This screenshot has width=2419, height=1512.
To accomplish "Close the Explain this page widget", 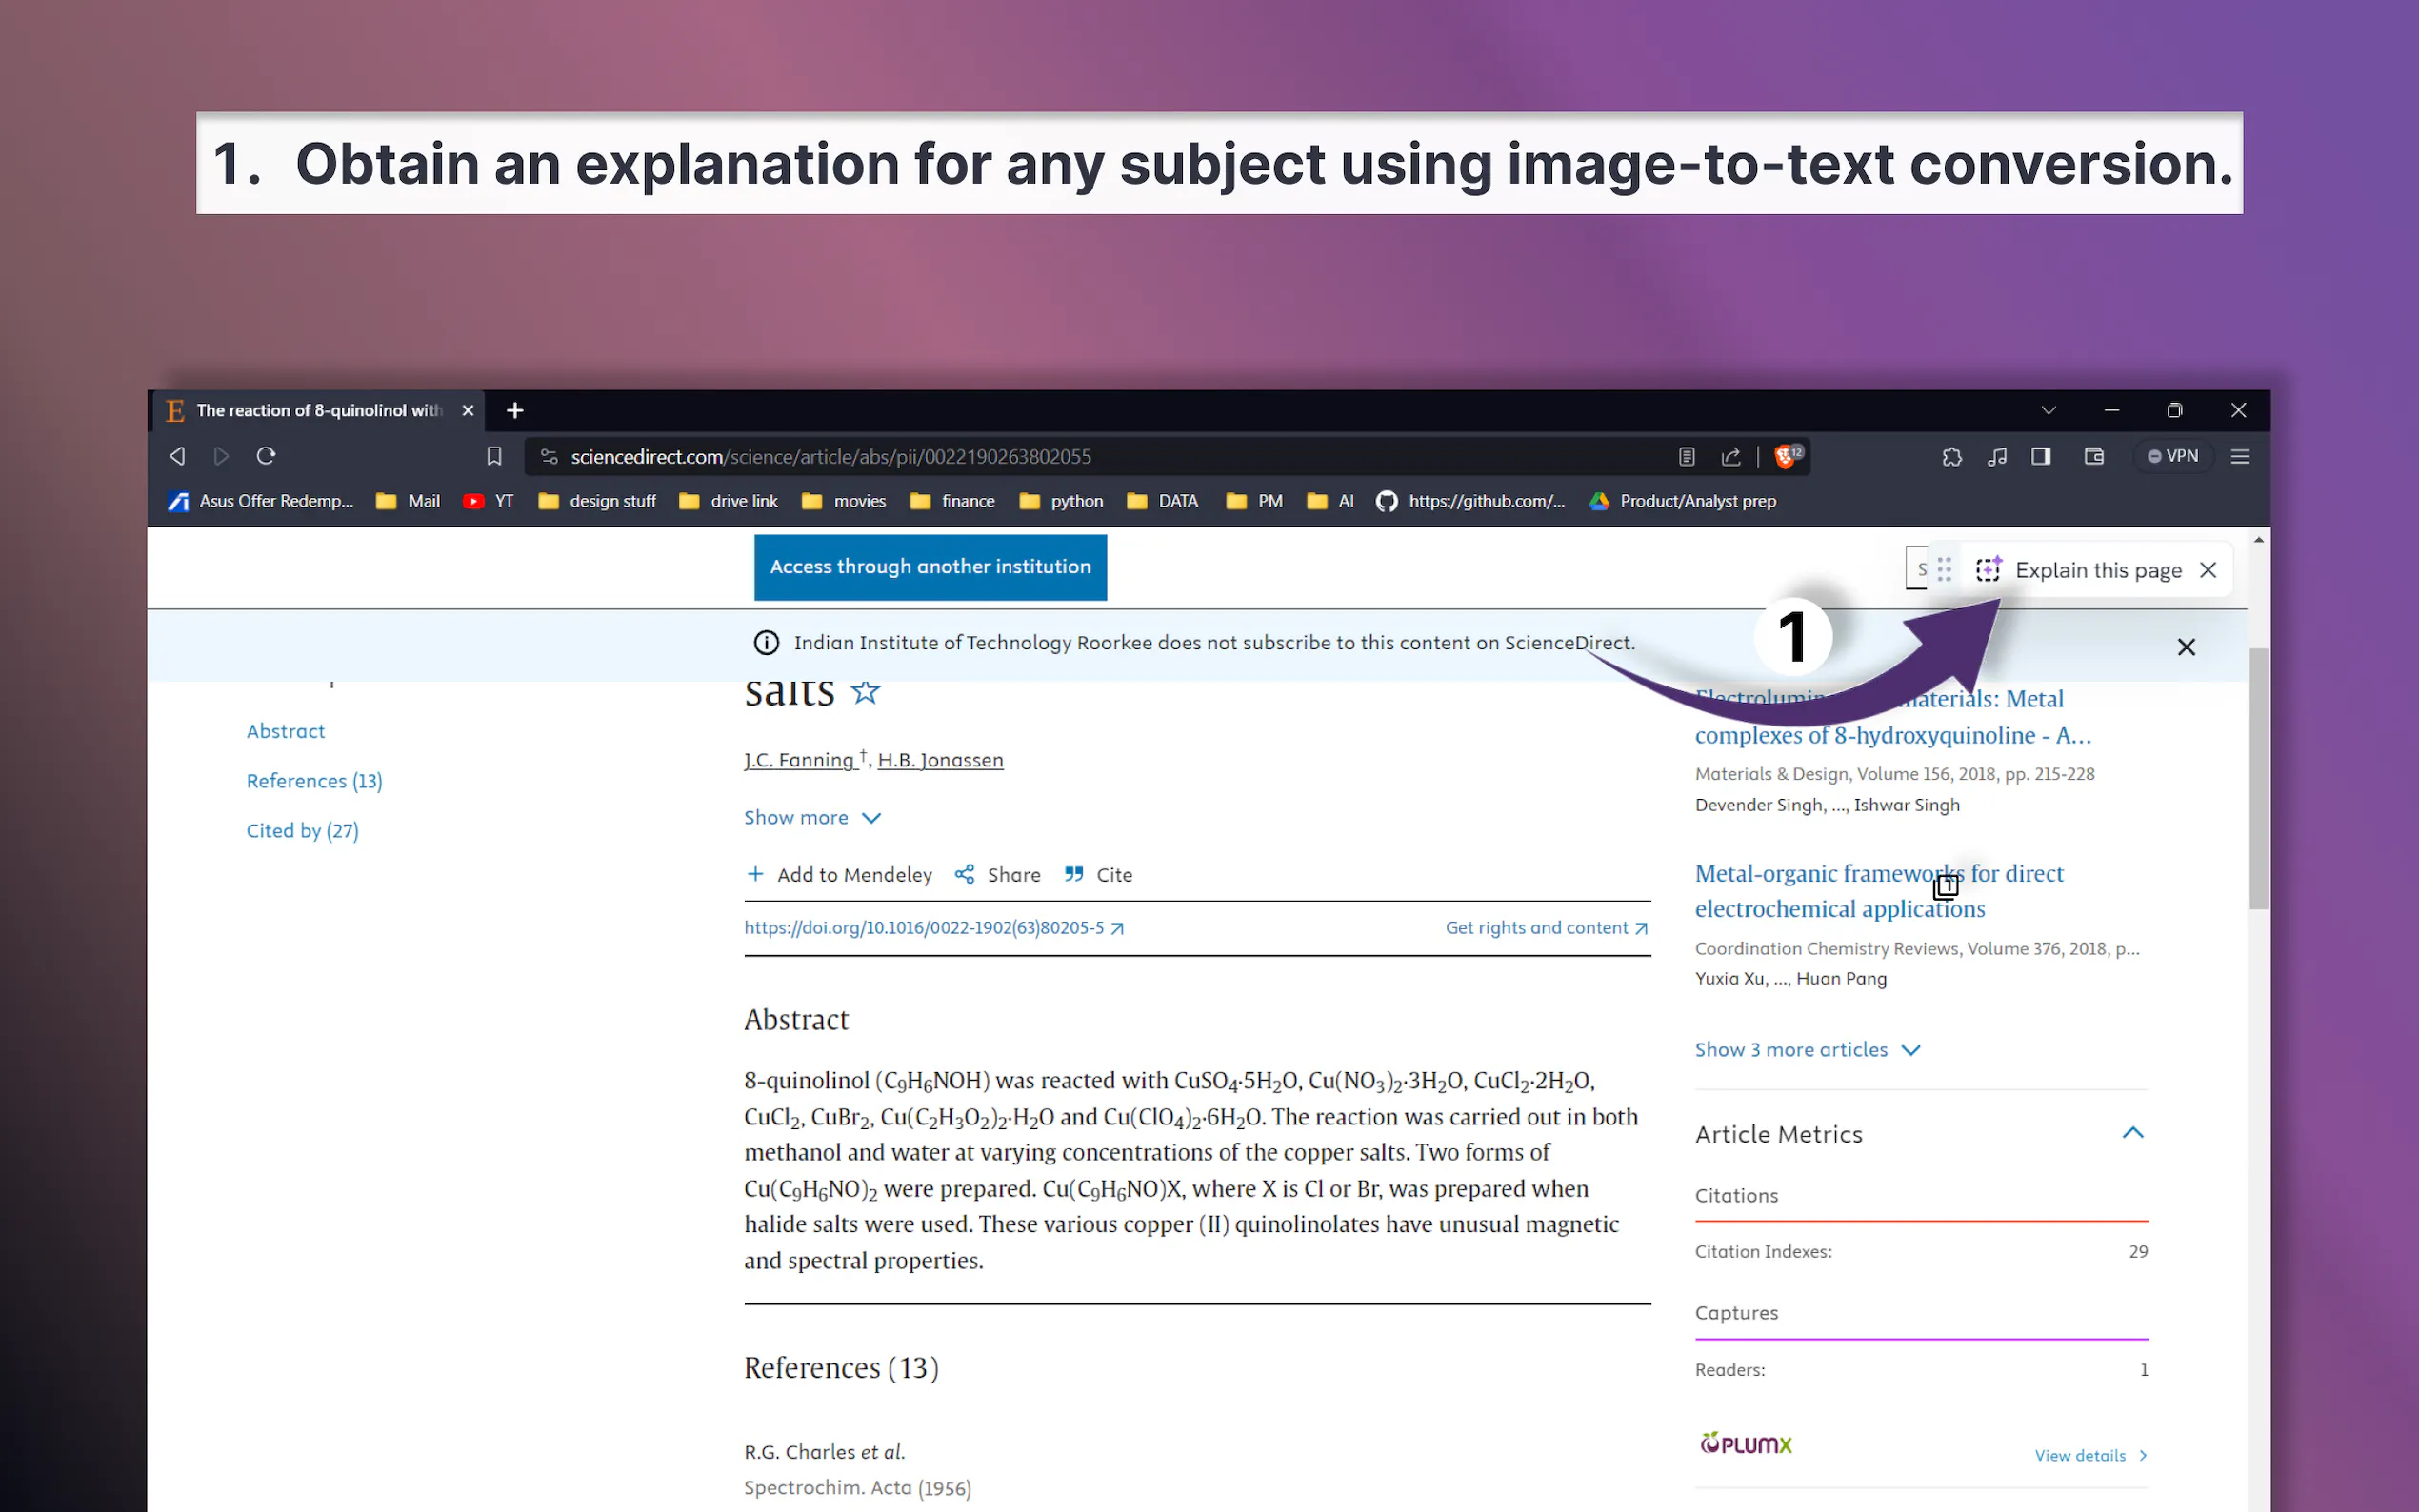I will pos(2208,570).
